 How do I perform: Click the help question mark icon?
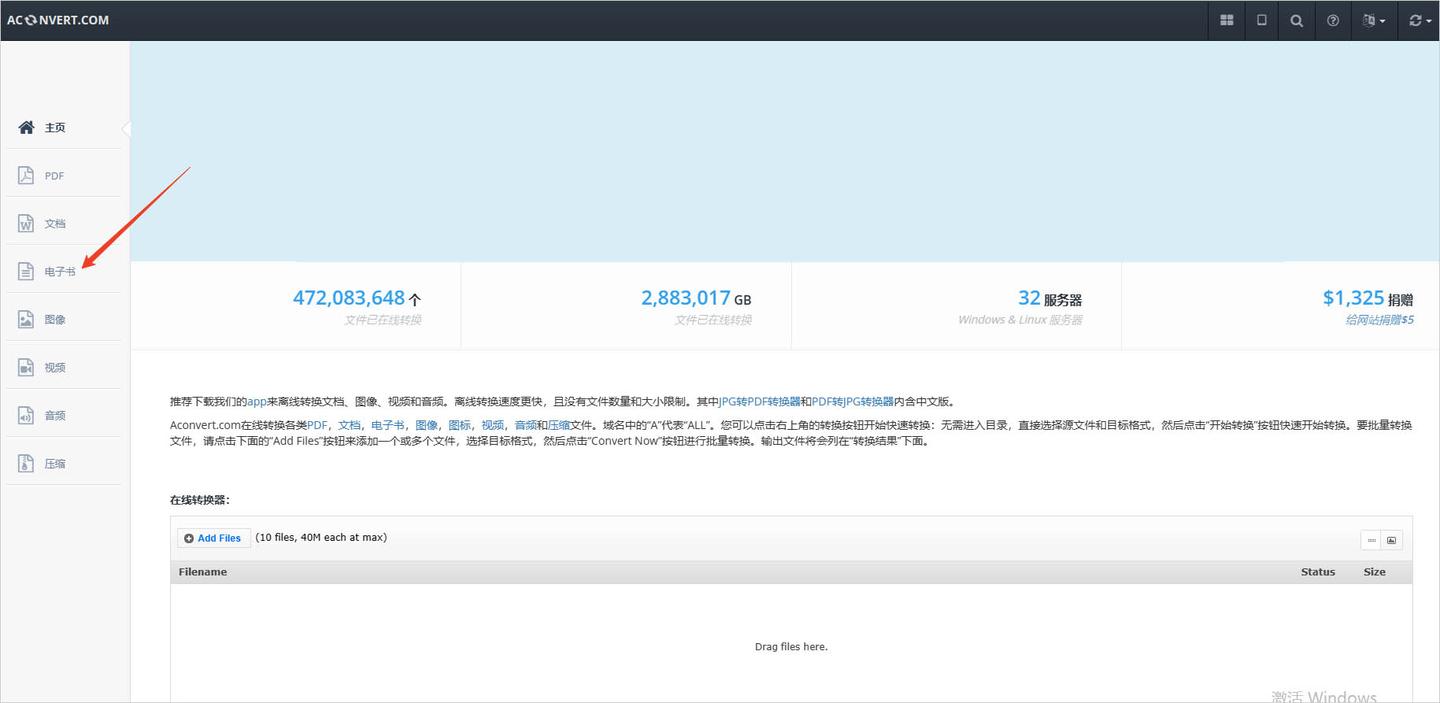(1332, 20)
